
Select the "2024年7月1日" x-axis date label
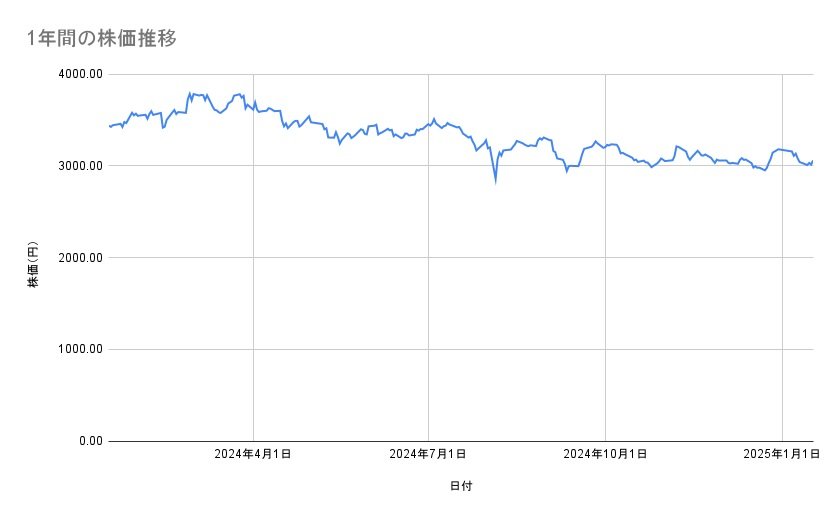(x=429, y=454)
